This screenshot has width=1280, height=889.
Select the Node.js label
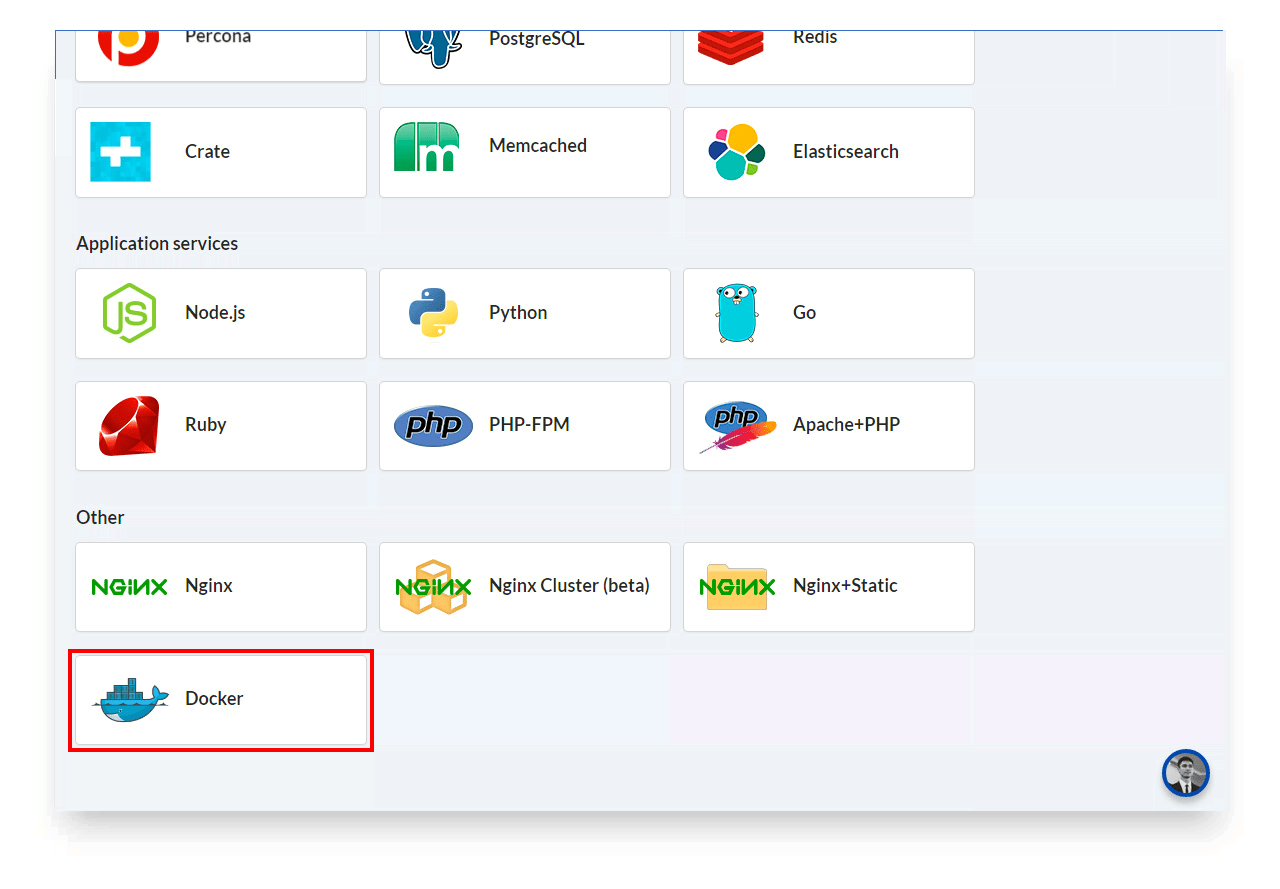(215, 313)
